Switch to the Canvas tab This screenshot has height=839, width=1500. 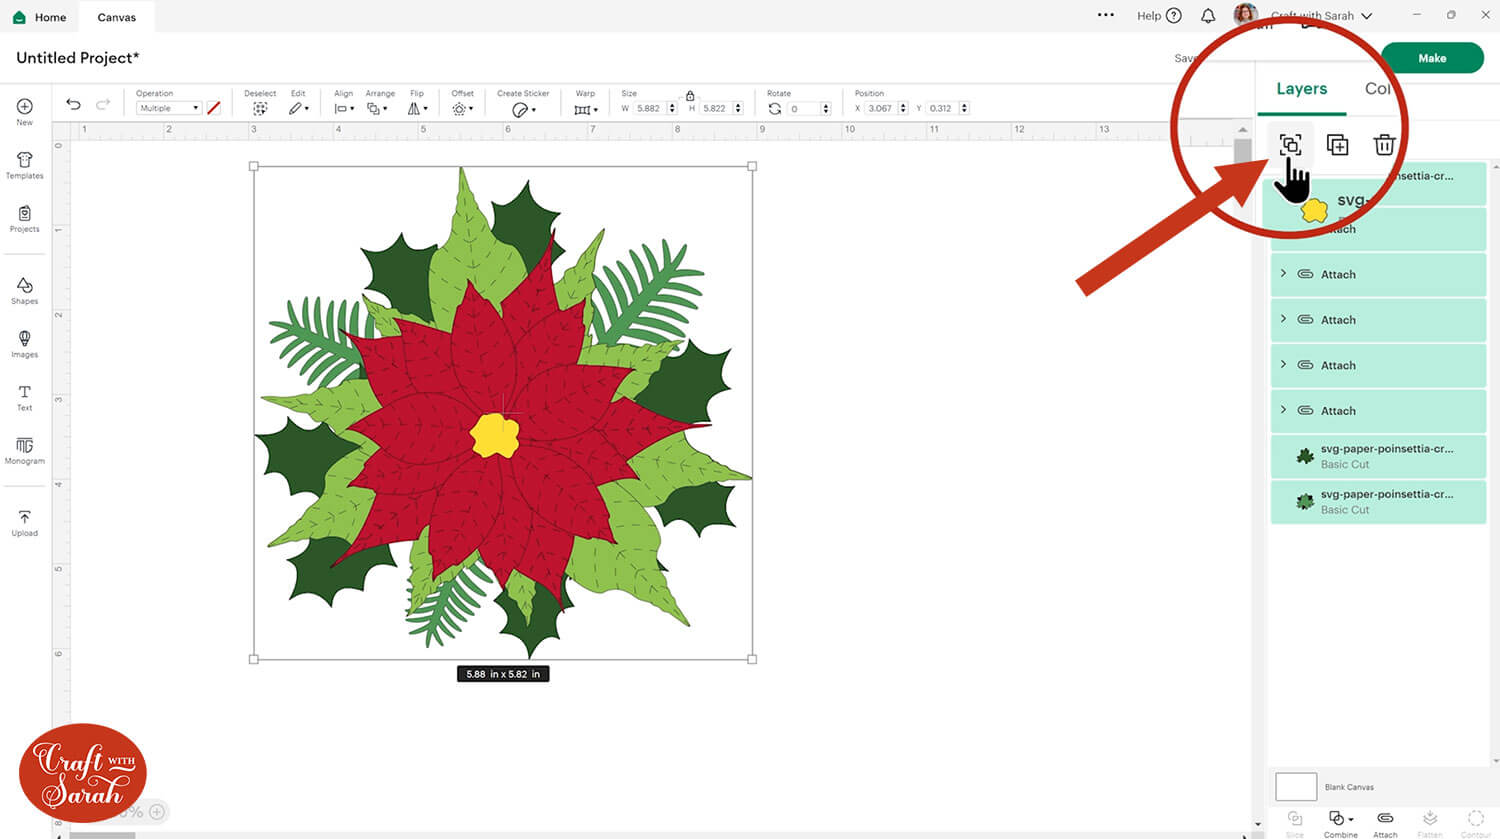(117, 17)
